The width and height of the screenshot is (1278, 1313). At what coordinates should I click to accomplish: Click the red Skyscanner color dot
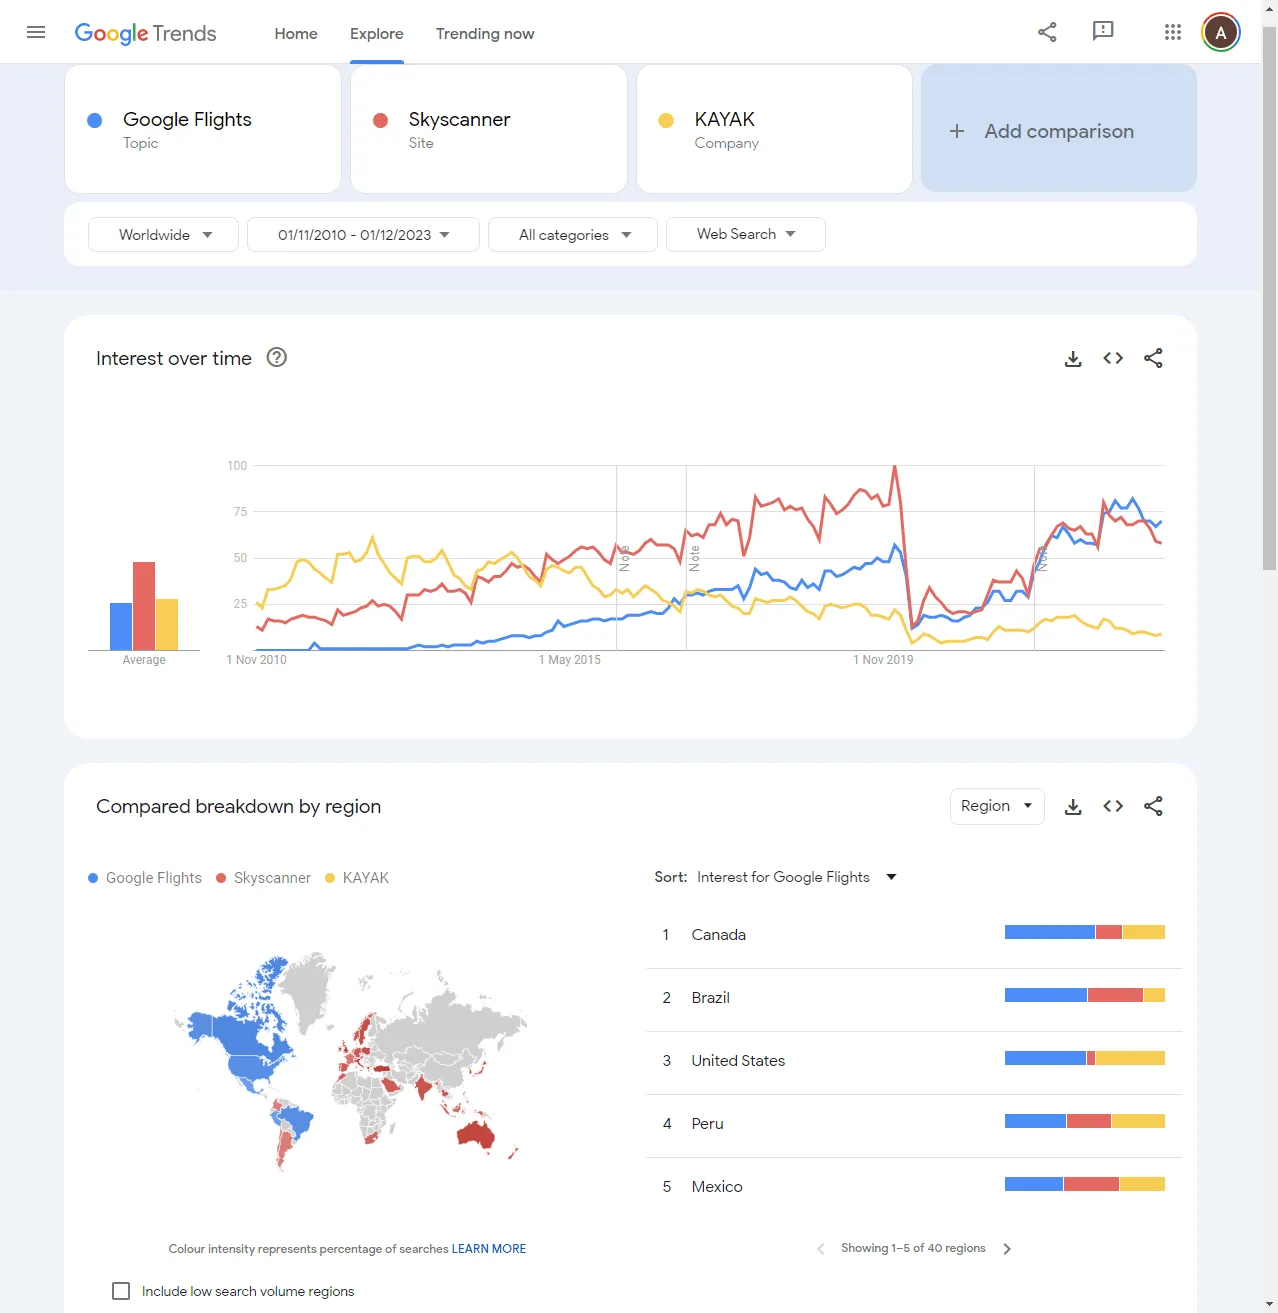click(x=380, y=120)
